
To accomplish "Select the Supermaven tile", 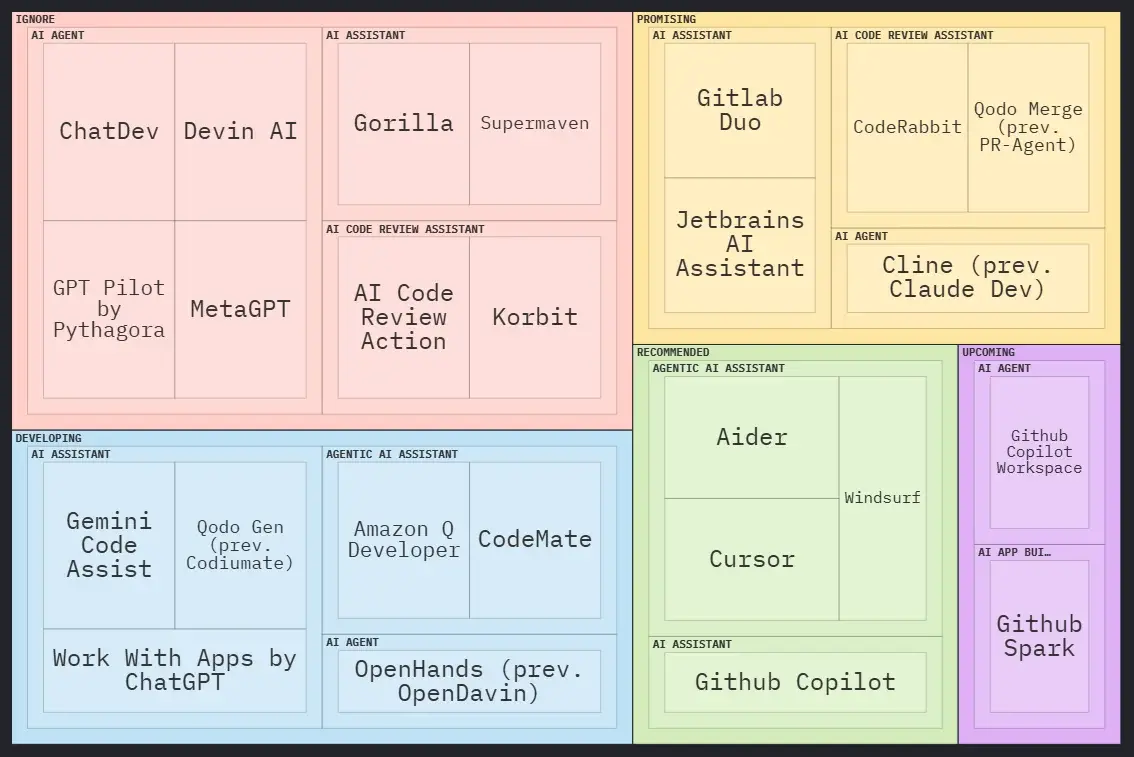I will coord(535,123).
